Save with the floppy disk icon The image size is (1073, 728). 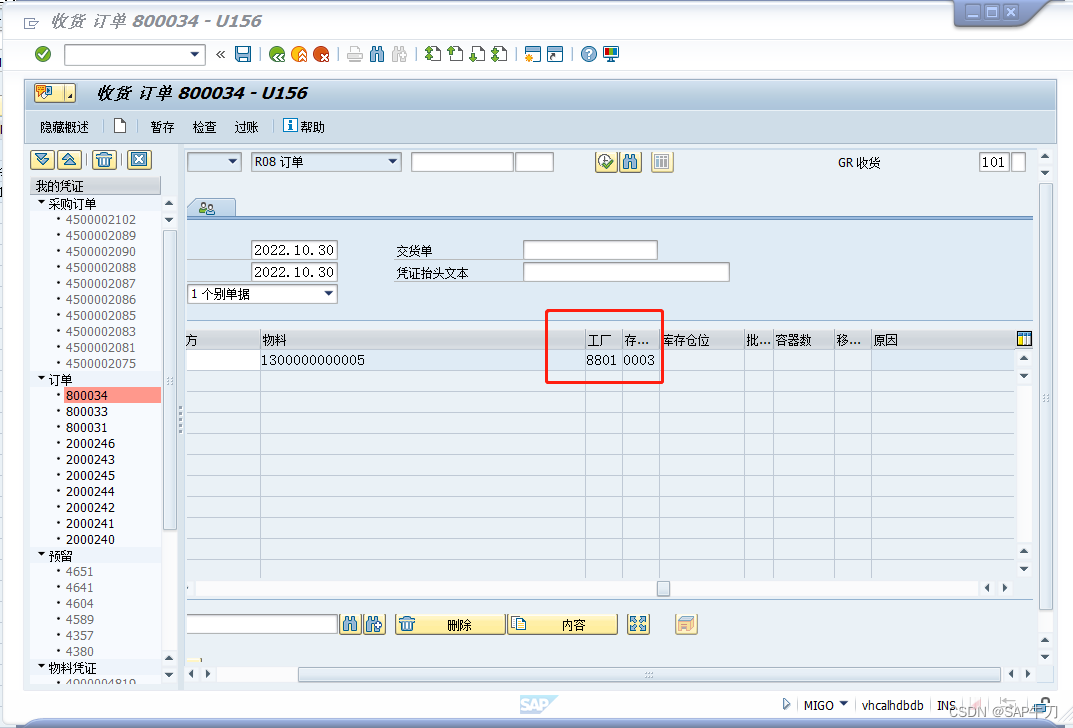(x=243, y=54)
